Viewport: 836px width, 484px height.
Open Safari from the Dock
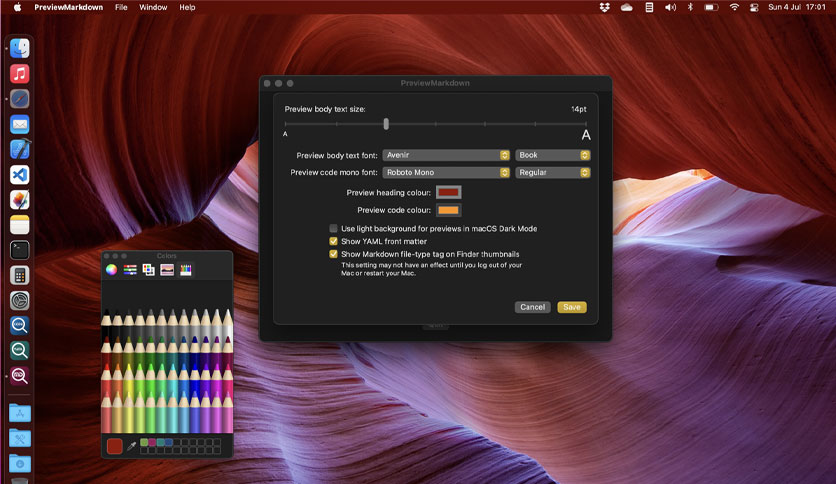point(20,99)
